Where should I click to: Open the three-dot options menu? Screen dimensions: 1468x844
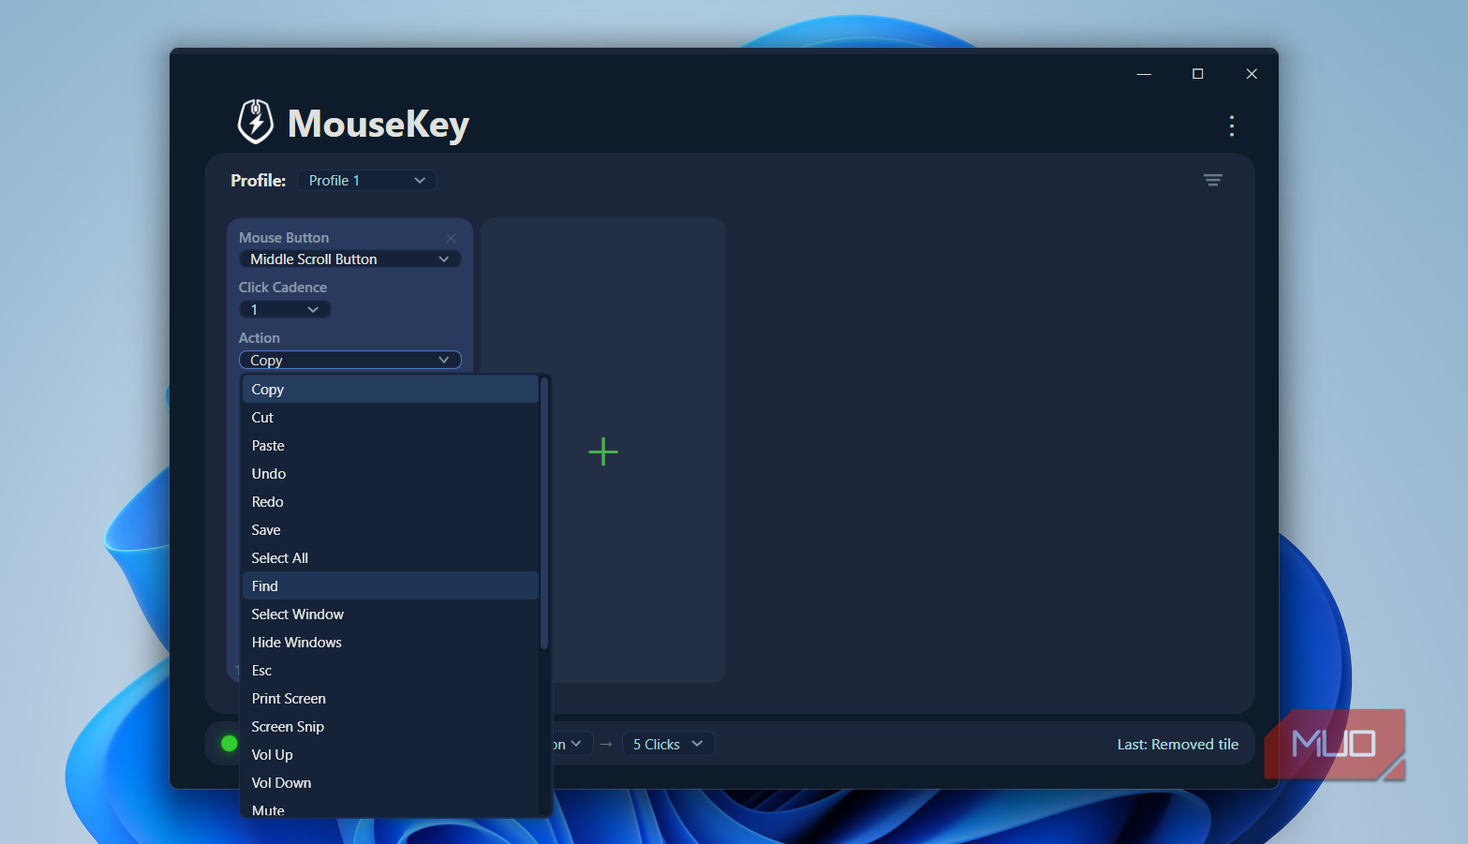click(x=1231, y=126)
